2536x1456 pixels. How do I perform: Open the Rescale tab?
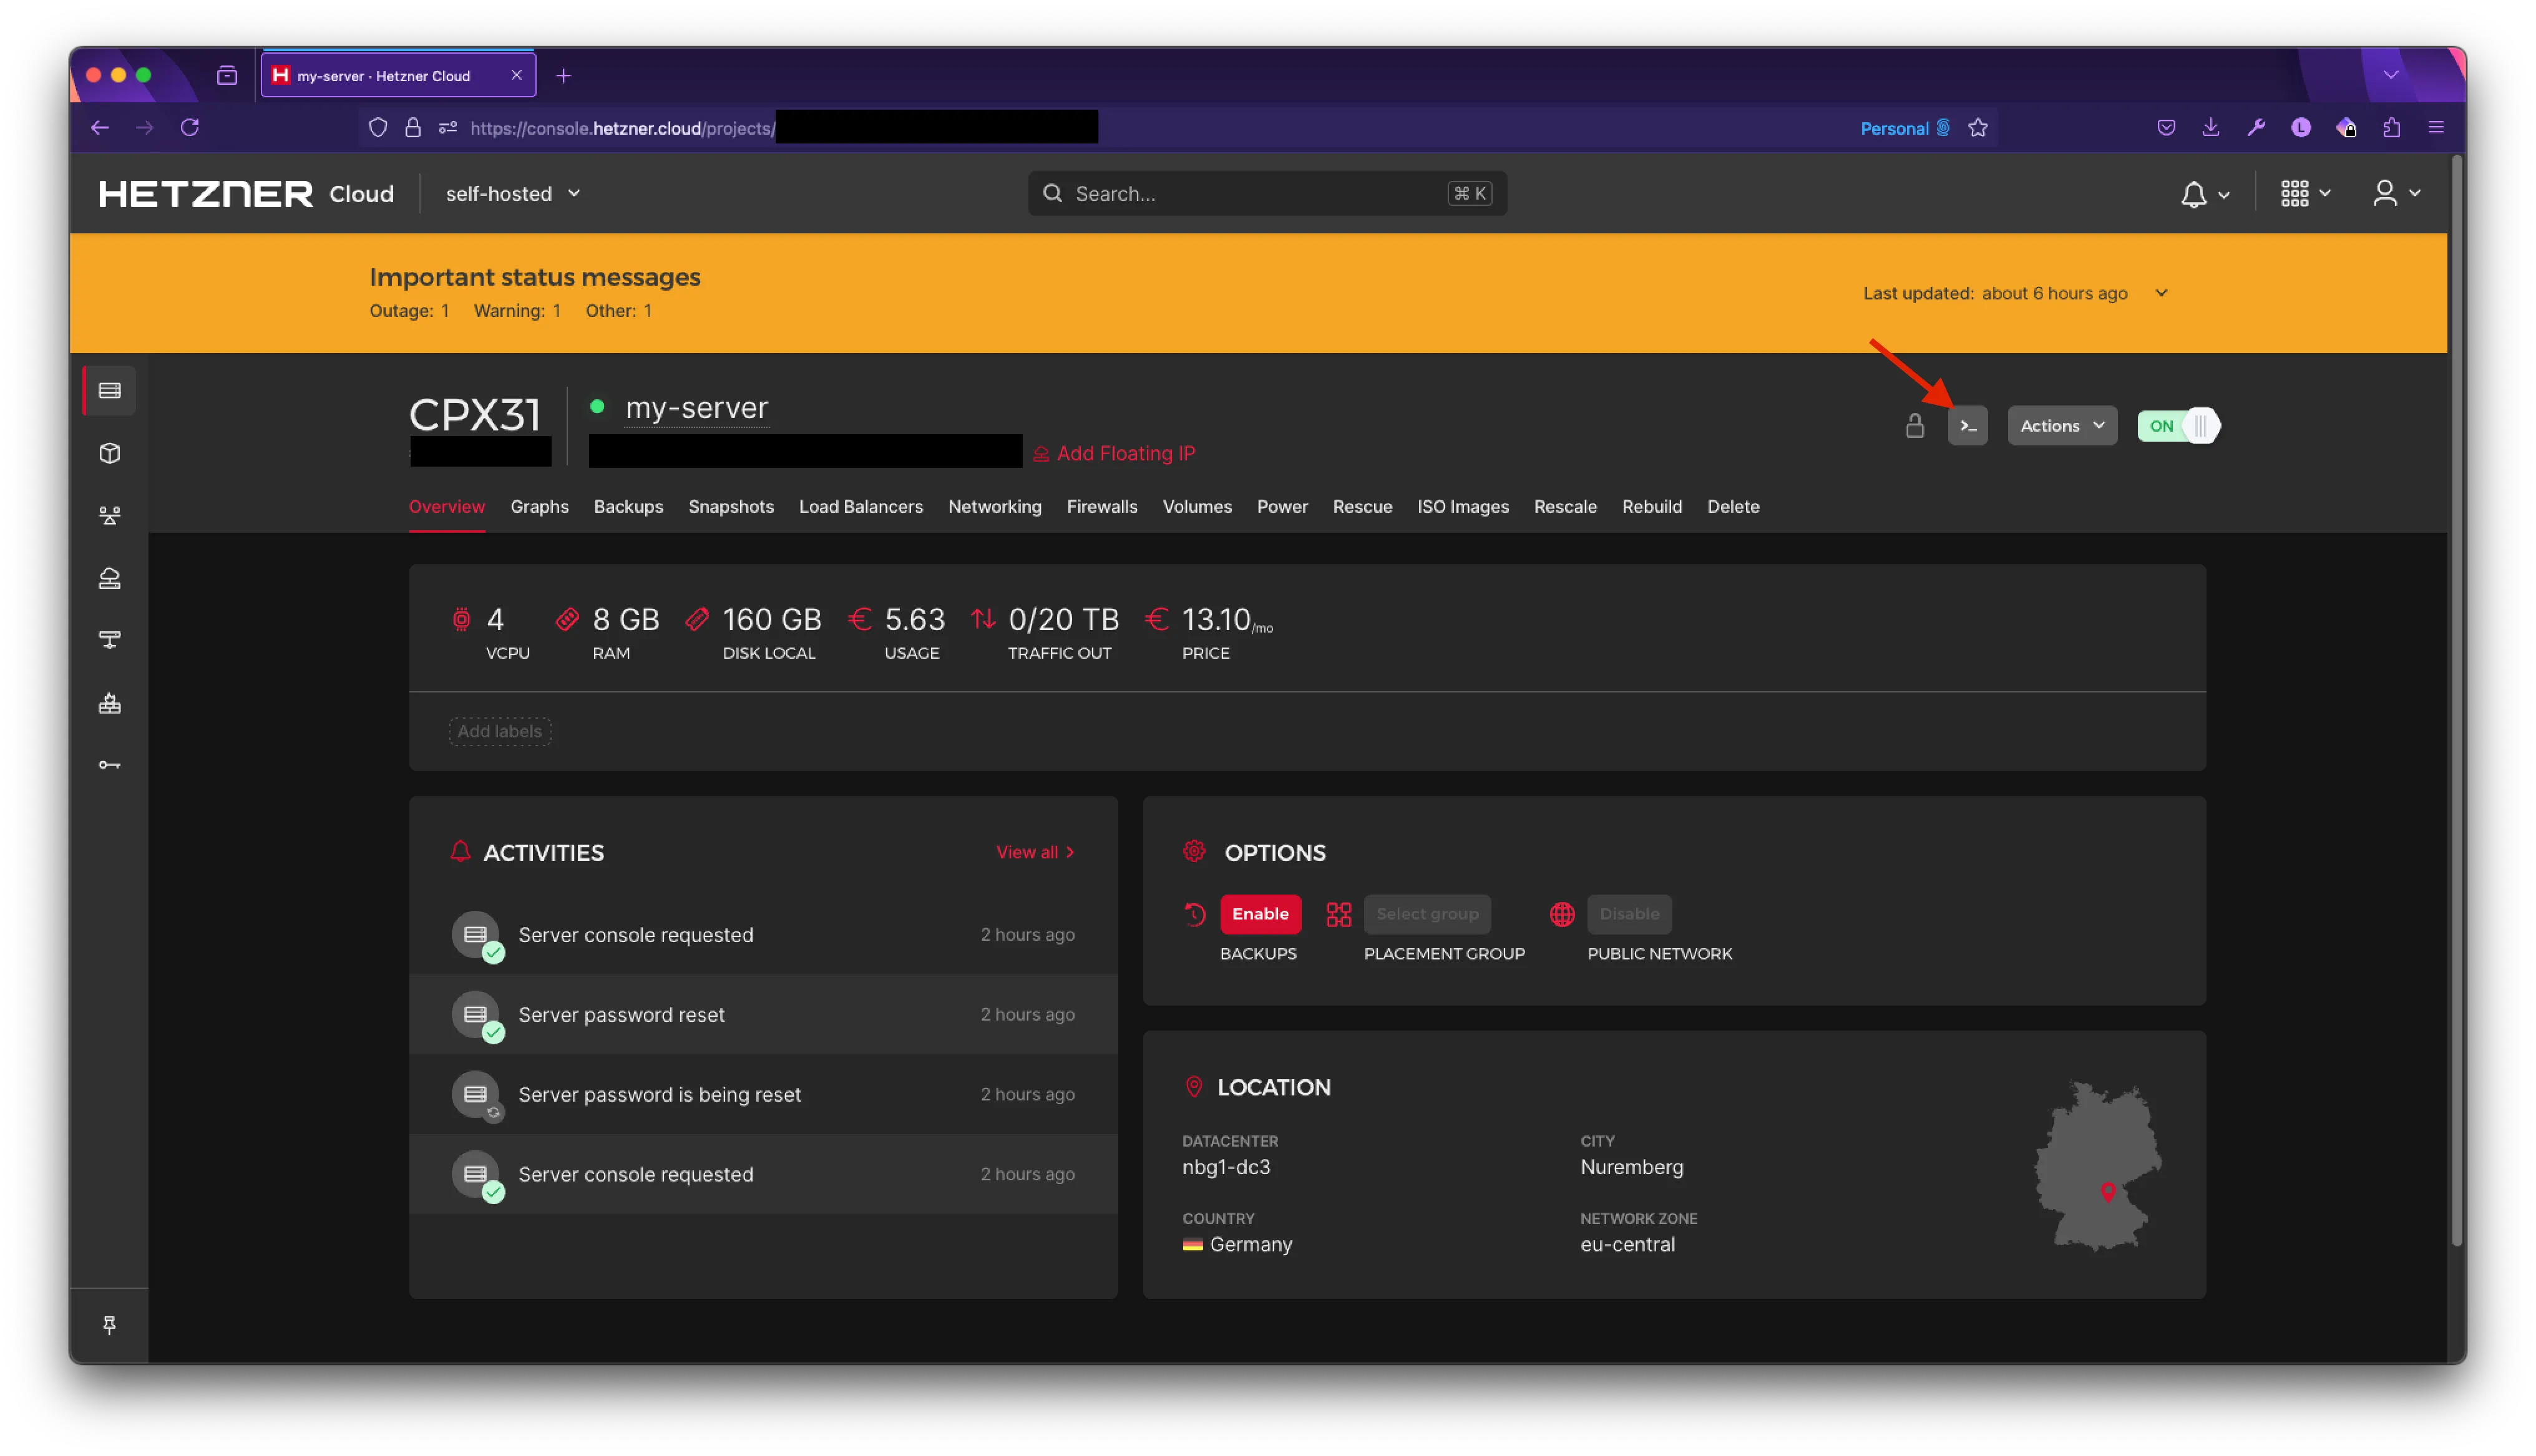[1565, 507]
